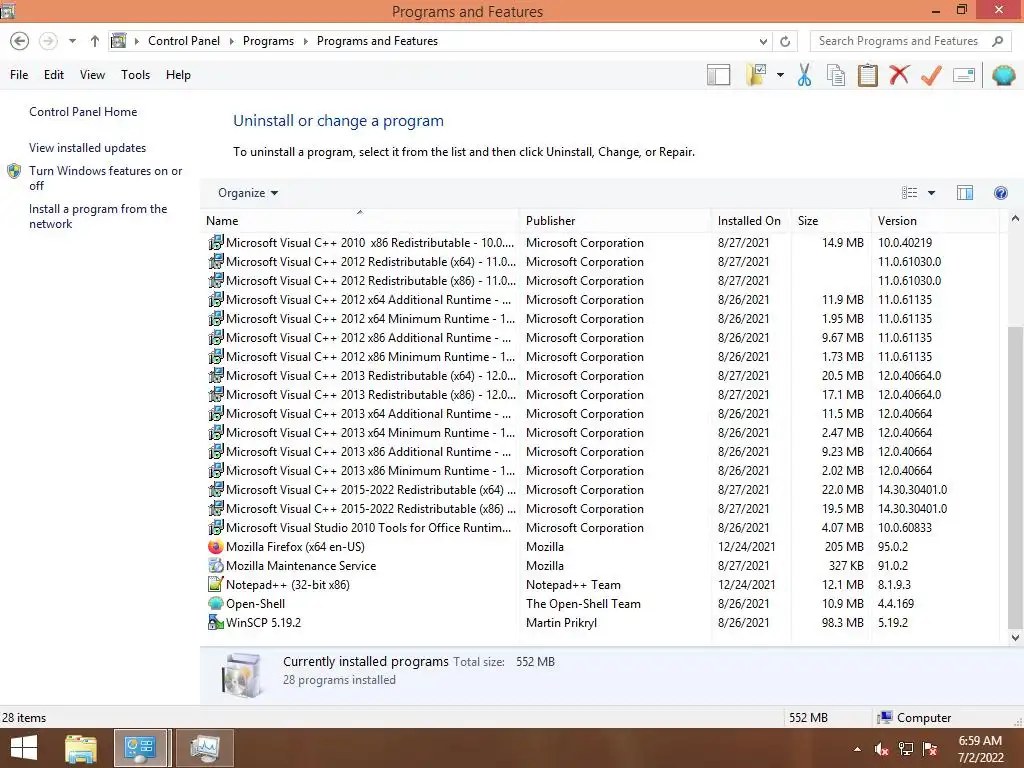Viewport: 1024px width, 768px height.
Task: Open the File menu
Action: pos(19,75)
